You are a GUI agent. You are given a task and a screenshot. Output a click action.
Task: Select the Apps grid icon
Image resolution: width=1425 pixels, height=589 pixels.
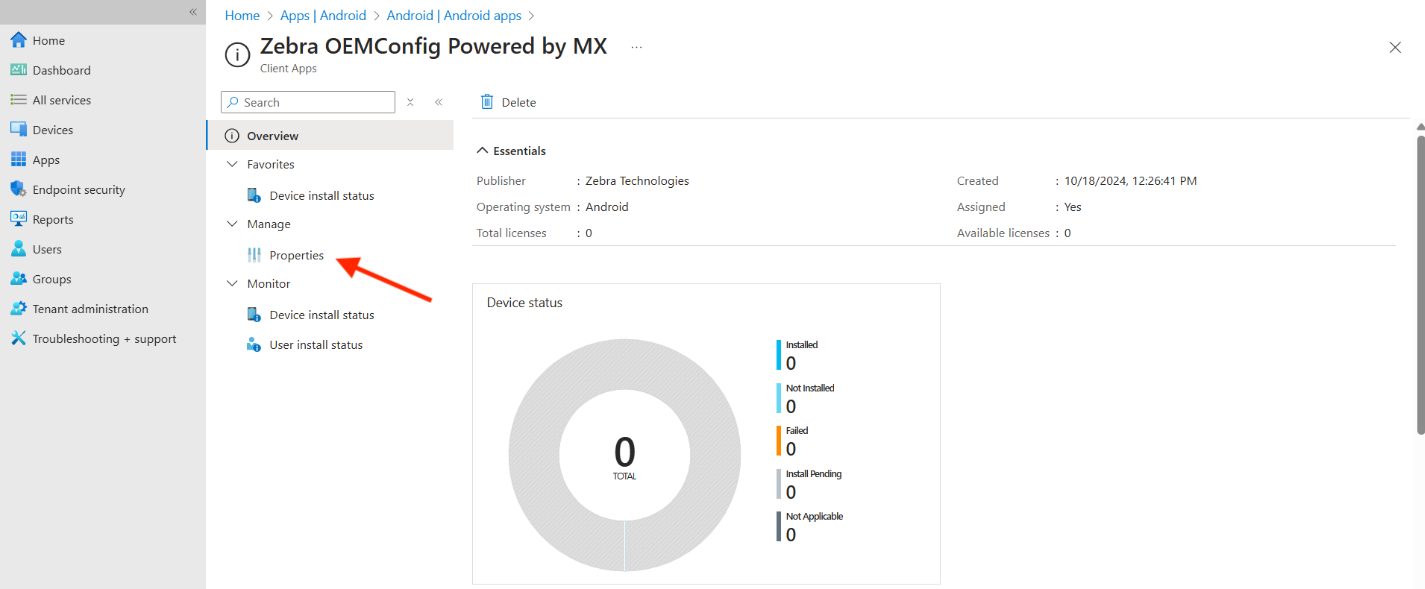18,160
